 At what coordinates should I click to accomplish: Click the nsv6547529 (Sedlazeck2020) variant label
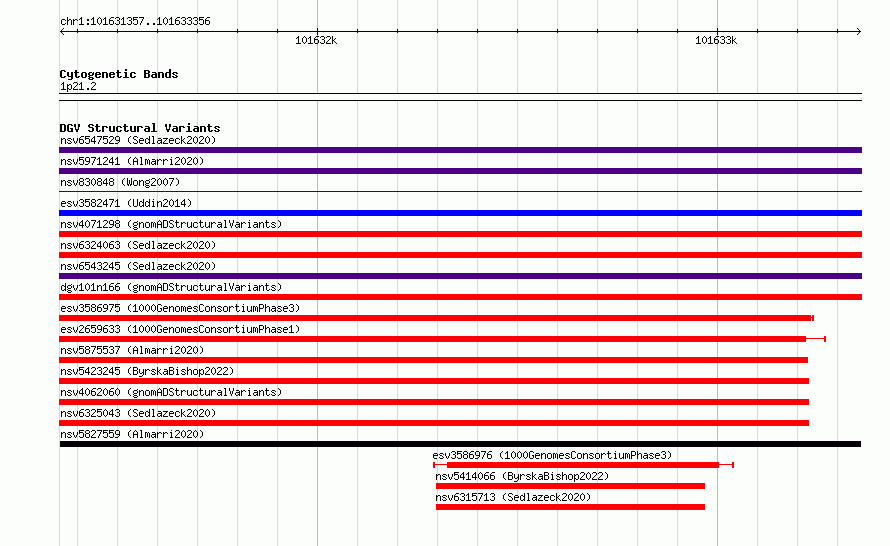tap(138, 140)
